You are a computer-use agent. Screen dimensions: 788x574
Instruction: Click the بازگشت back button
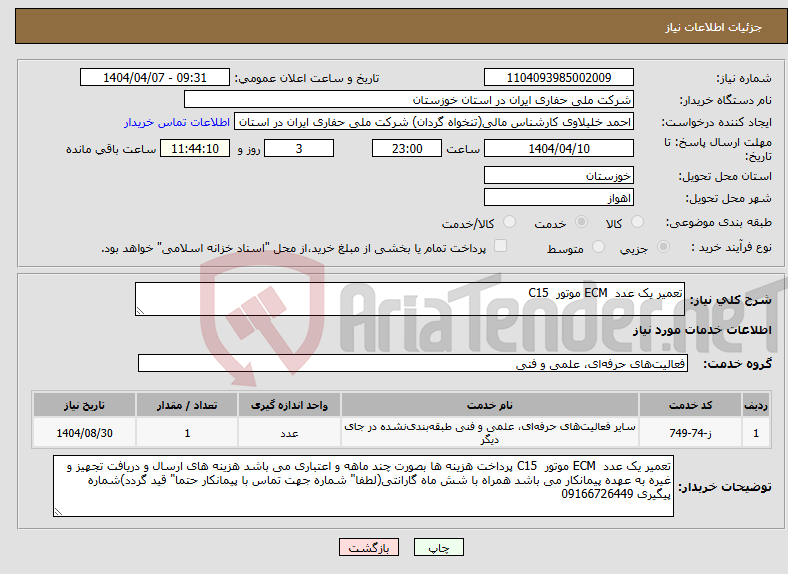369,547
